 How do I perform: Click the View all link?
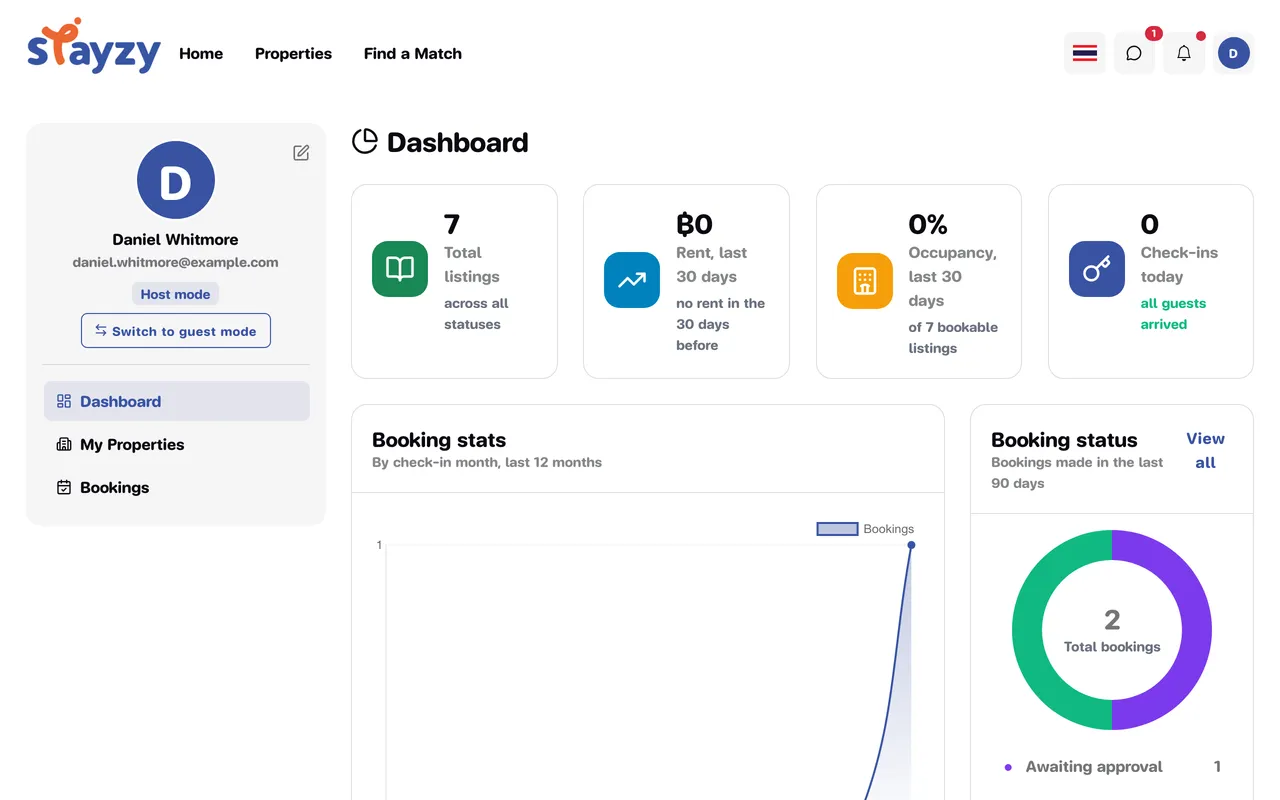click(1205, 451)
